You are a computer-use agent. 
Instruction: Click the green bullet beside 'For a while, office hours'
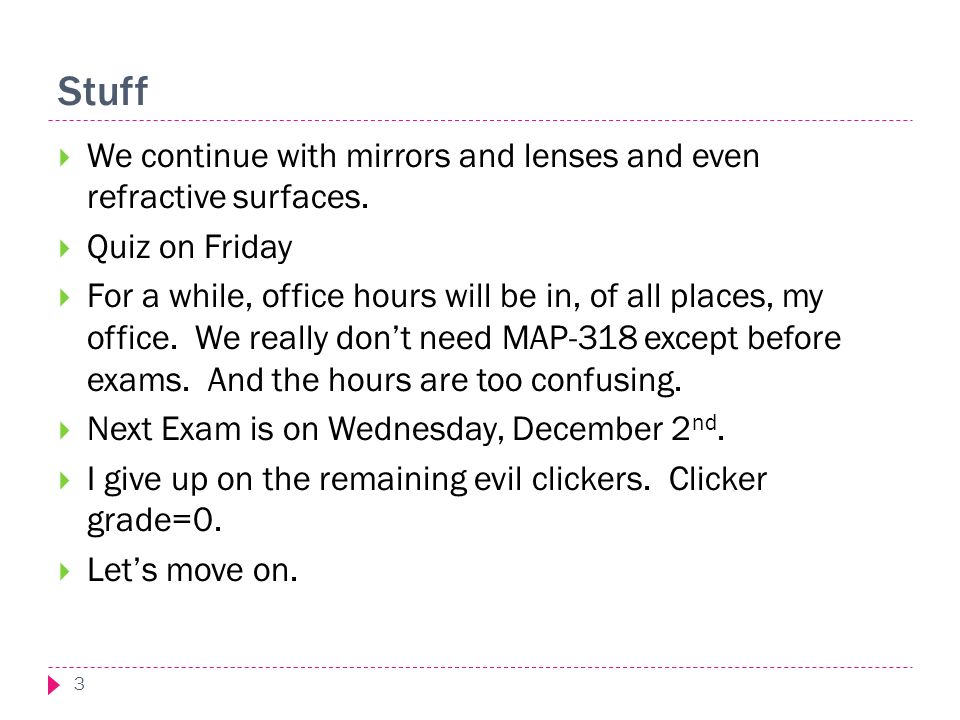[x=64, y=298]
